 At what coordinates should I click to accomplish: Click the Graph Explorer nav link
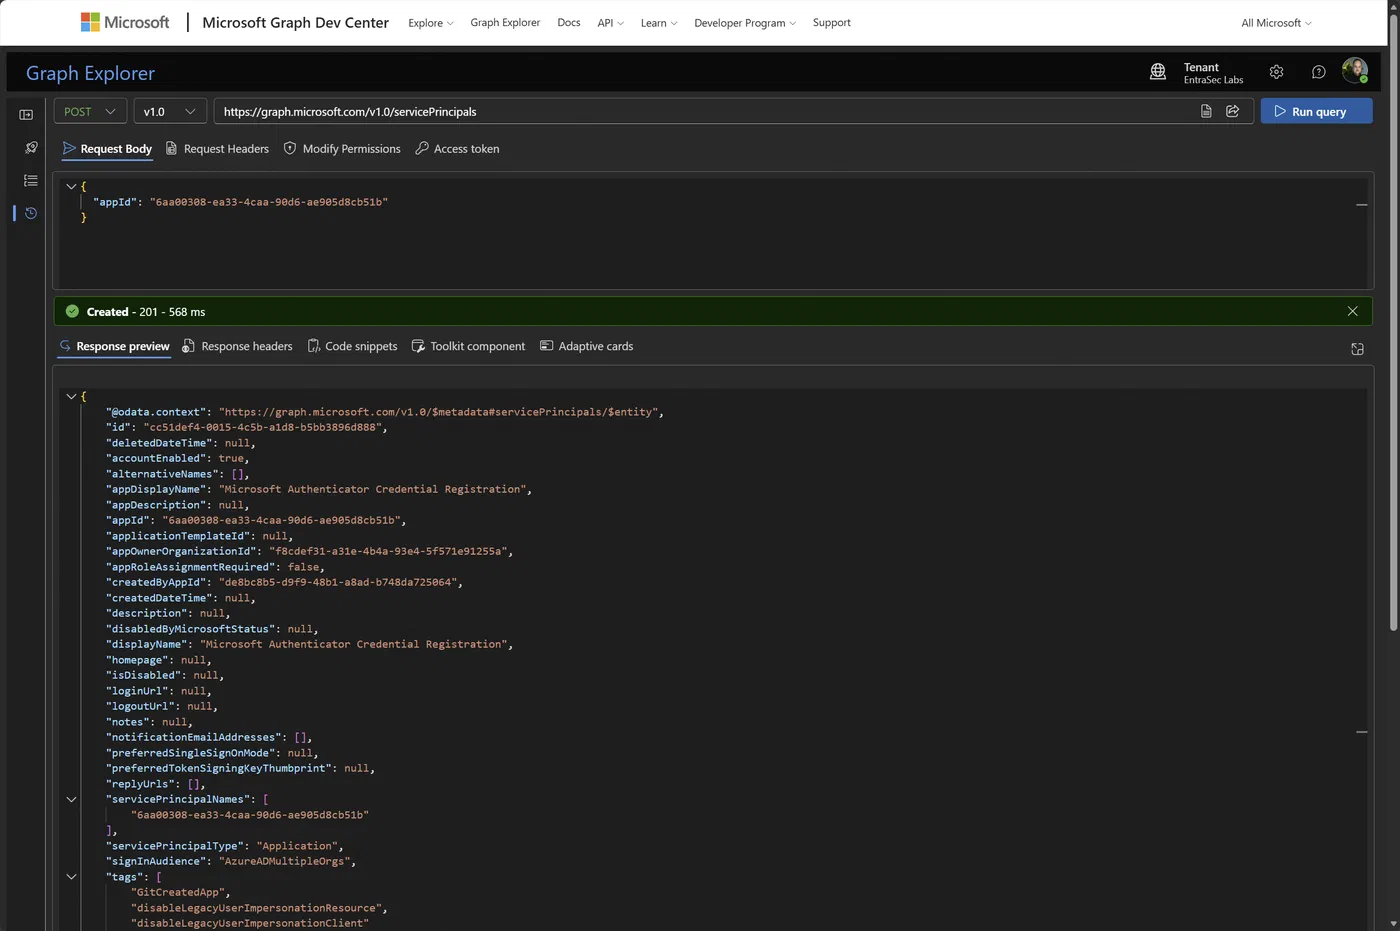505,23
